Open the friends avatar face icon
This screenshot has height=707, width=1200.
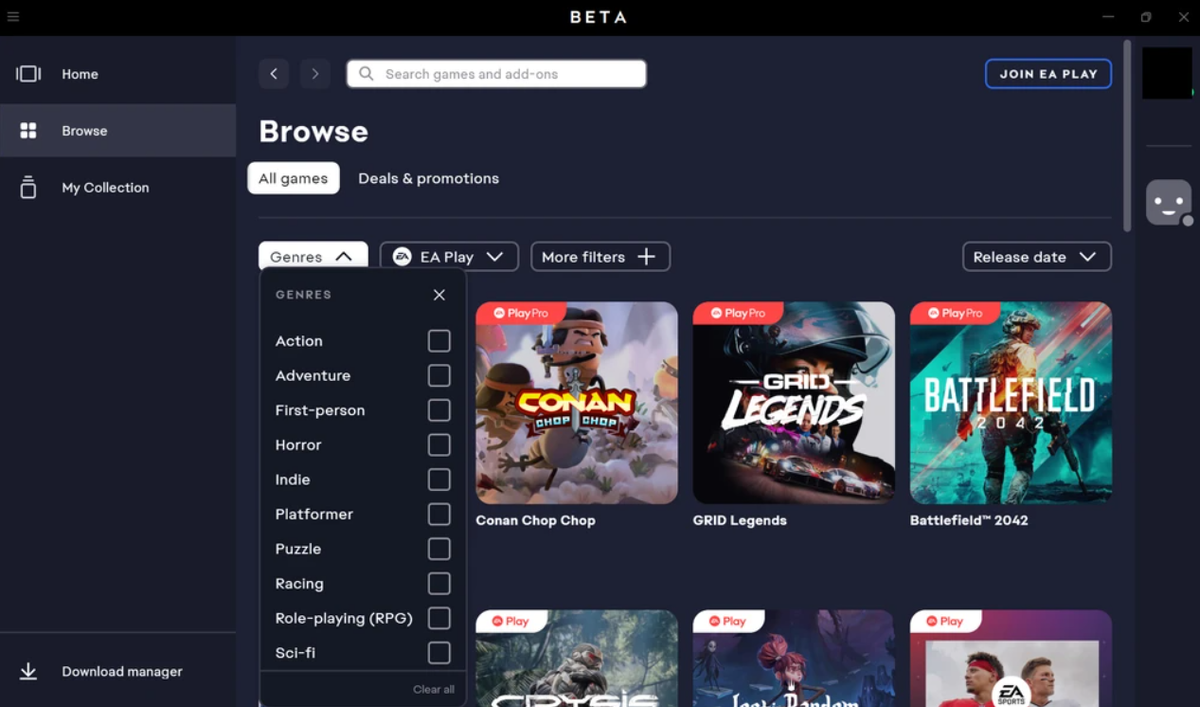pyautogui.click(x=1168, y=203)
